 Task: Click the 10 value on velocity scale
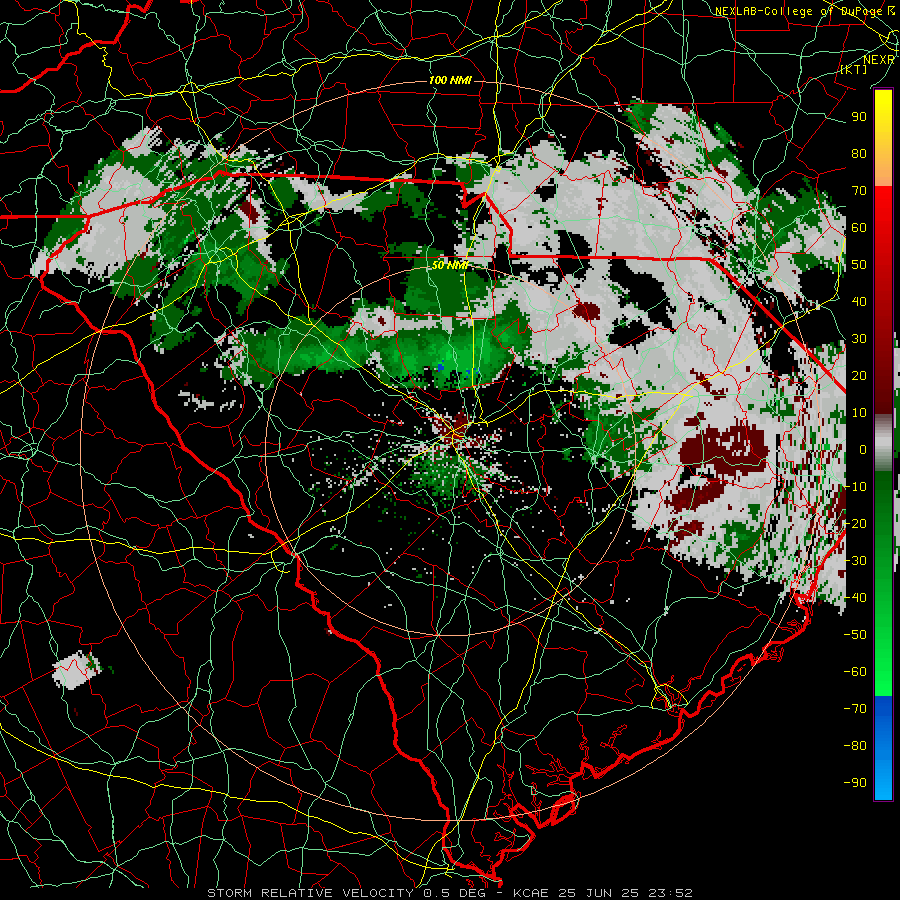(x=859, y=413)
